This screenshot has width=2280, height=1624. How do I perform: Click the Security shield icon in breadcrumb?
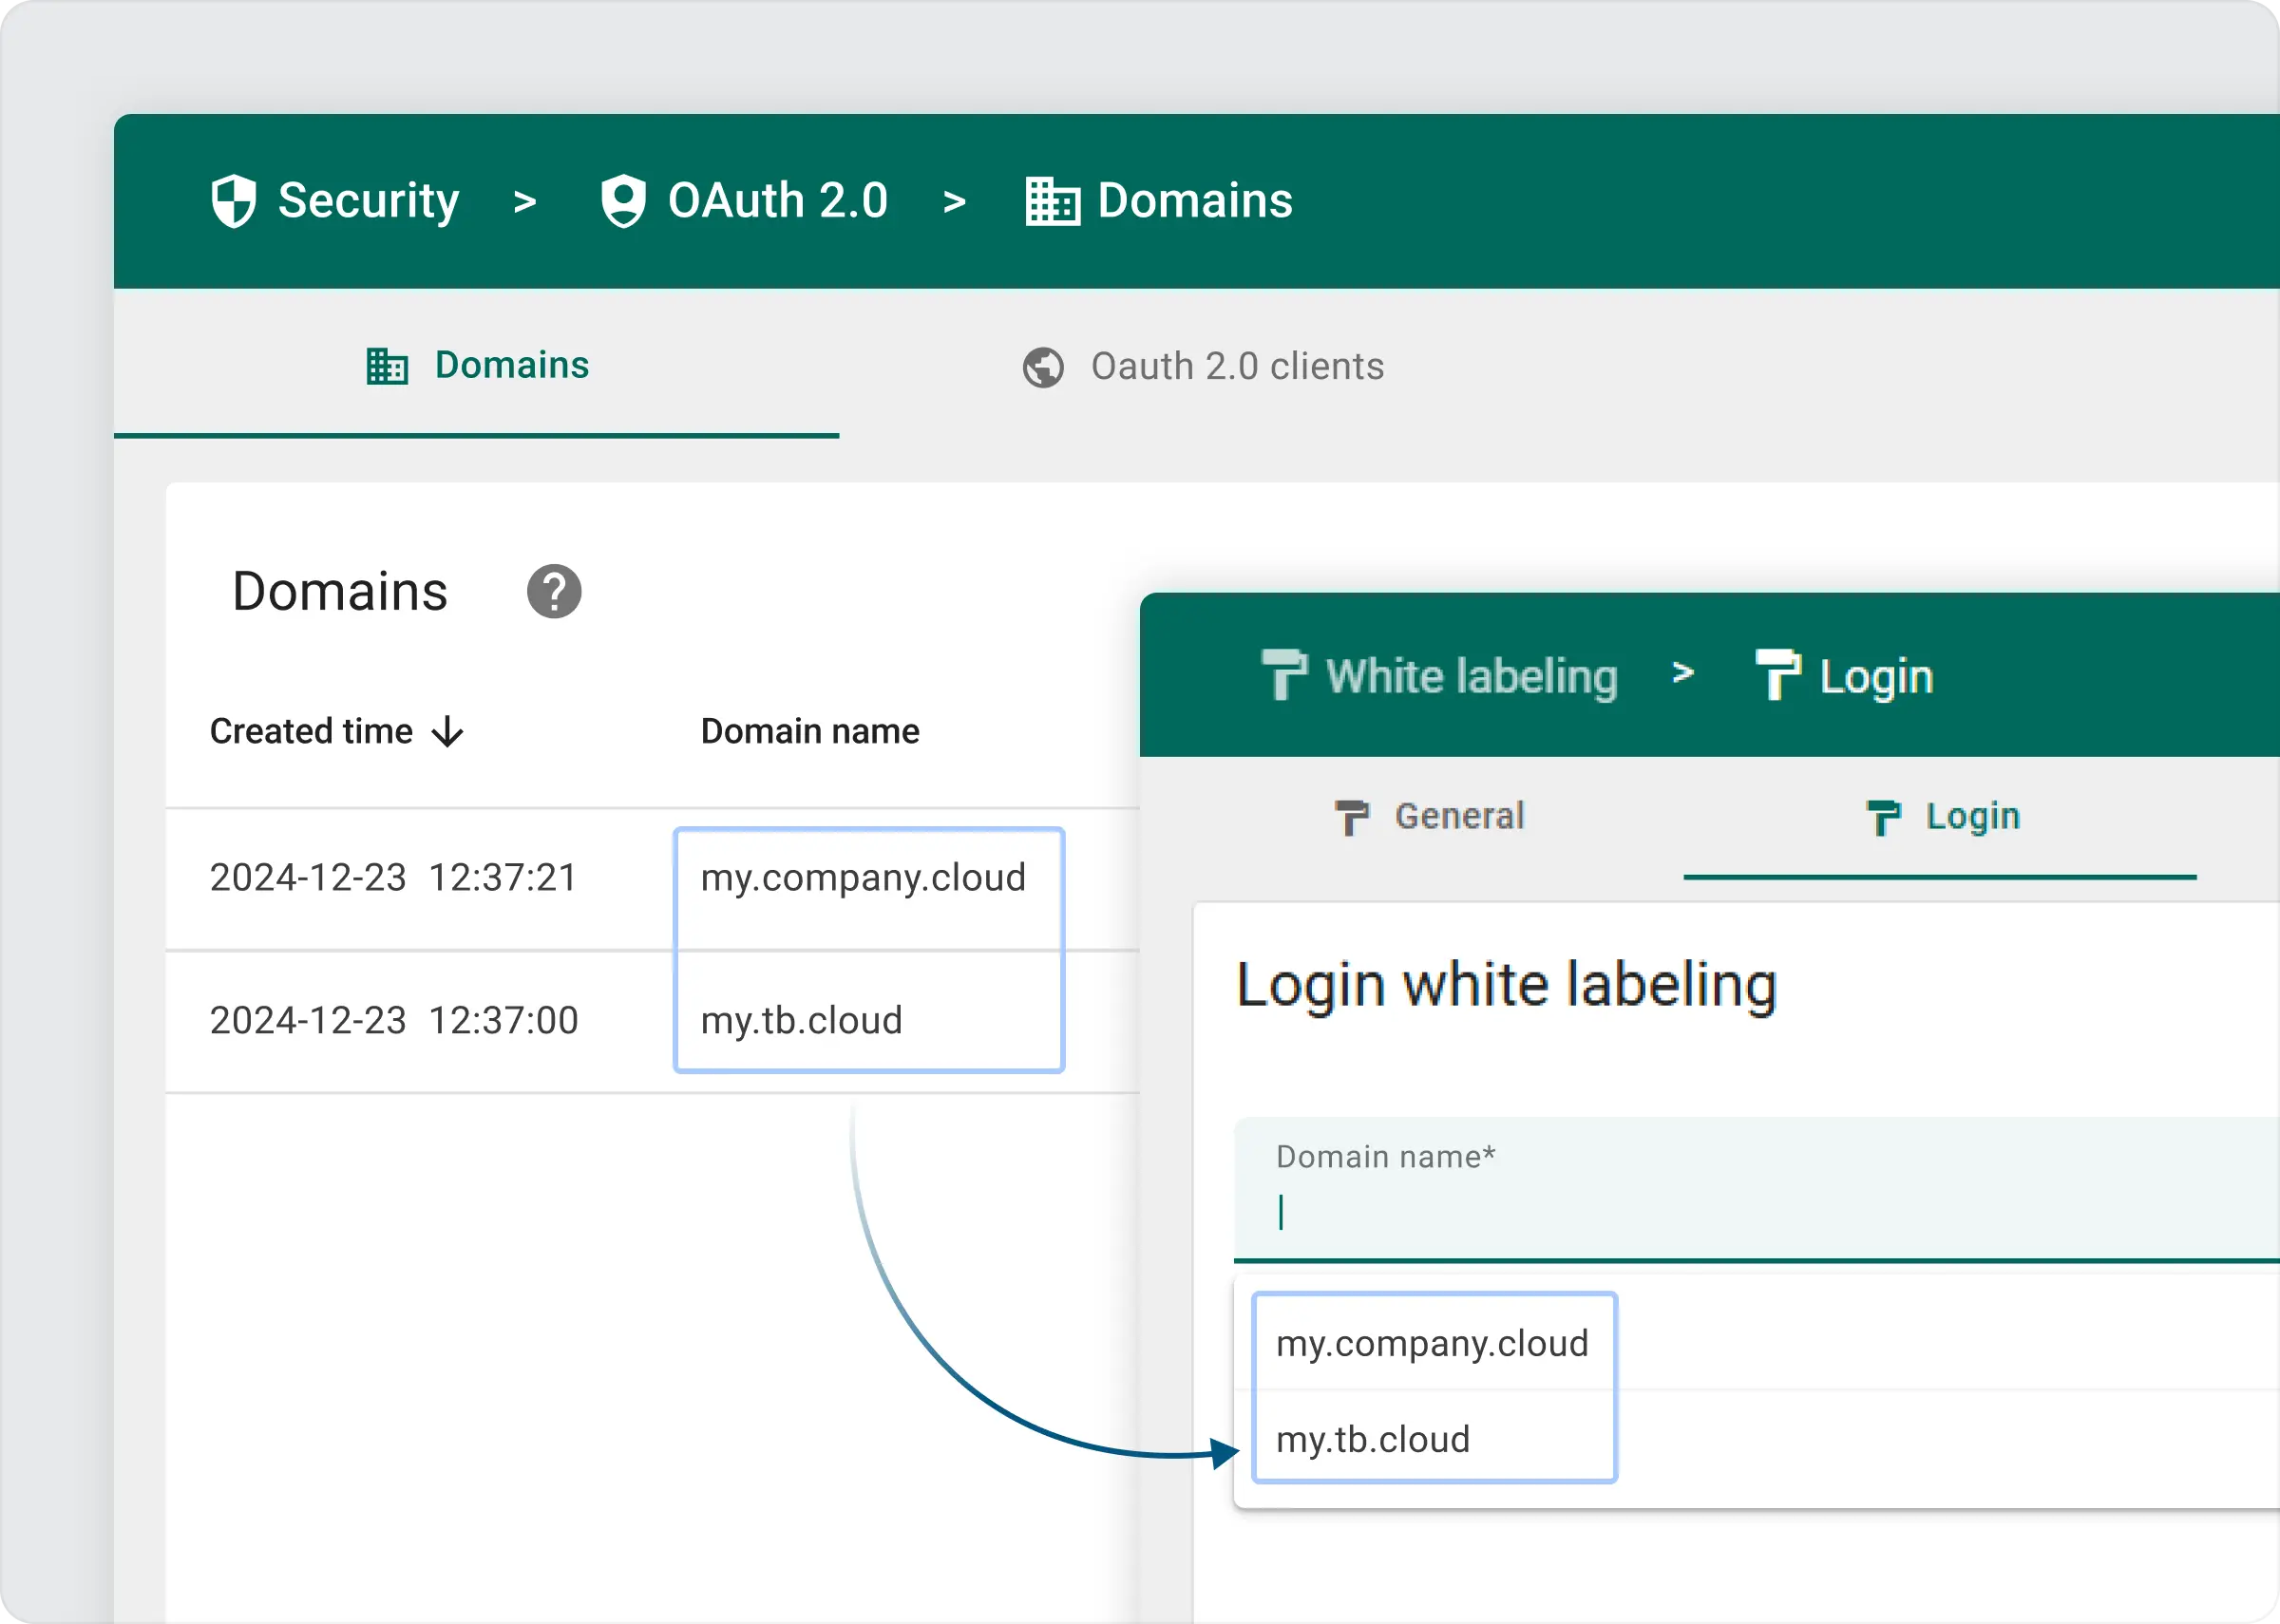234,201
